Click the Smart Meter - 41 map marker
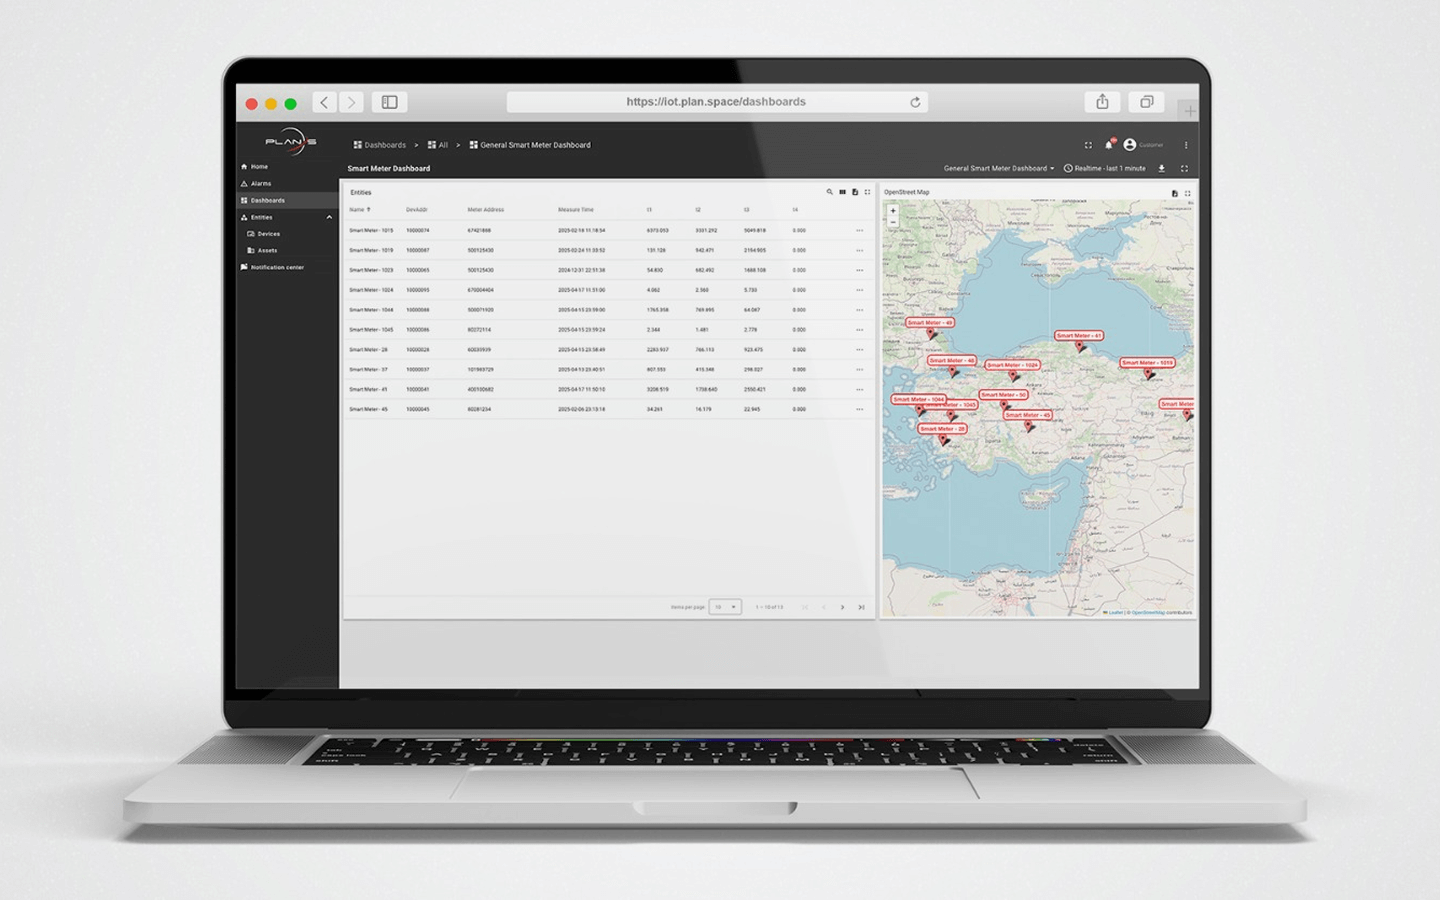Screen dimensions: 1440x900 [x=1079, y=346]
